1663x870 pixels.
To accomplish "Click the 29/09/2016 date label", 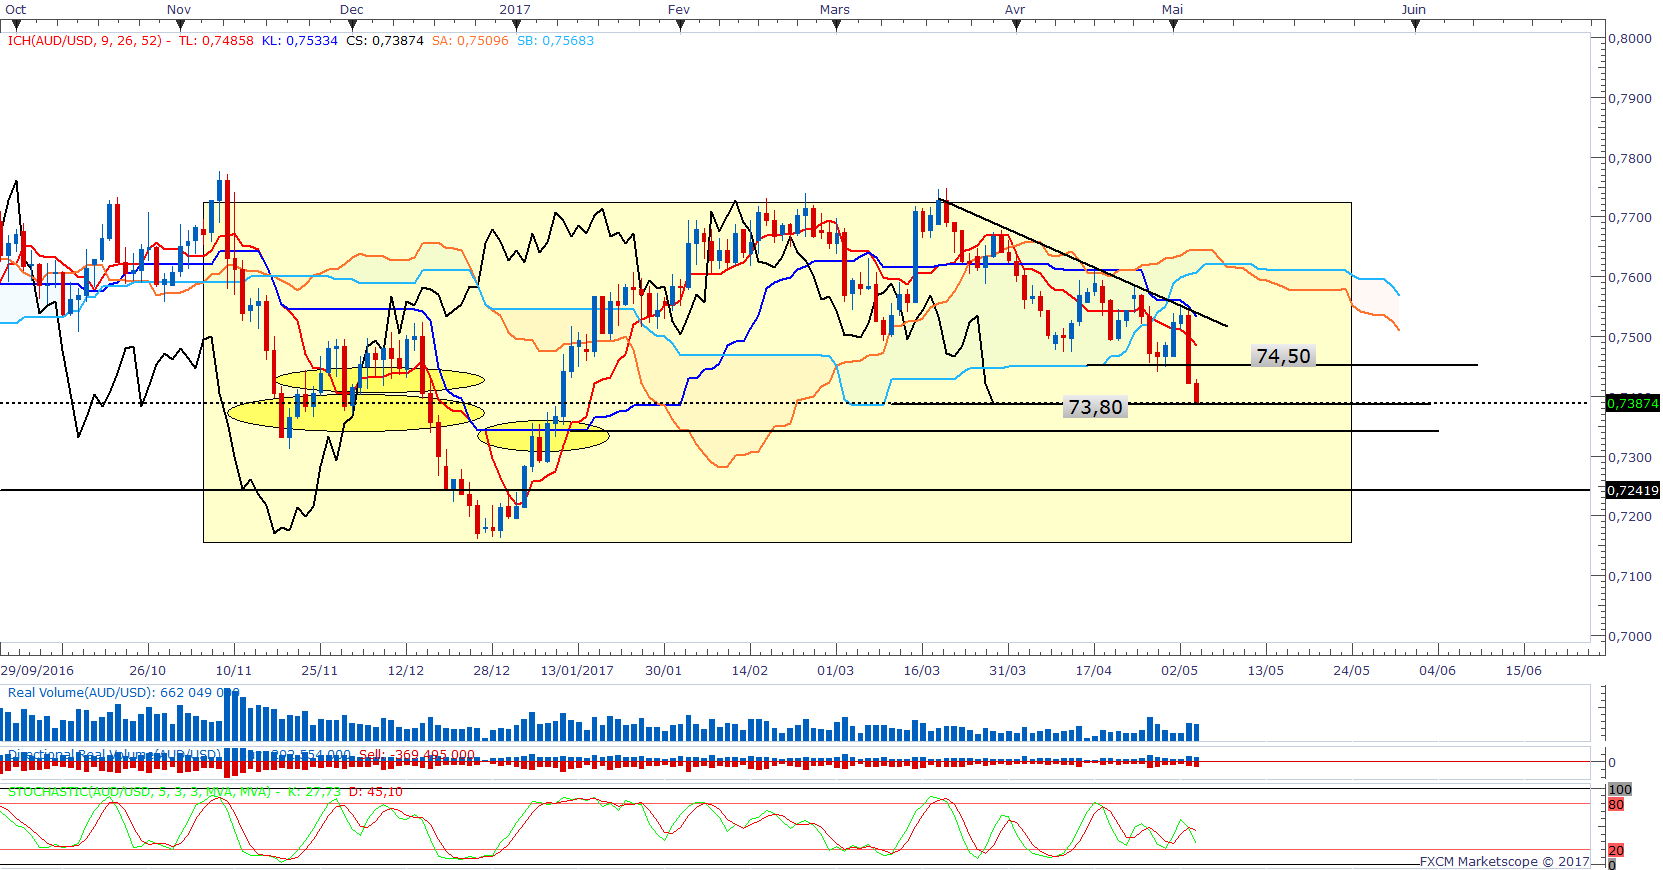I will click(37, 671).
